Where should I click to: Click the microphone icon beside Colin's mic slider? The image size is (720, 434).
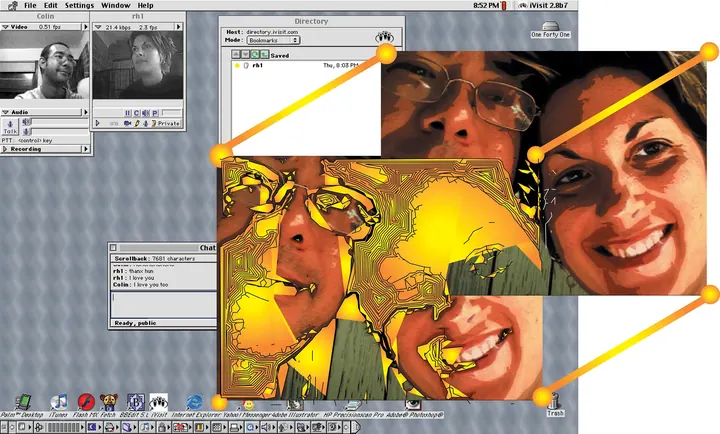(27, 132)
